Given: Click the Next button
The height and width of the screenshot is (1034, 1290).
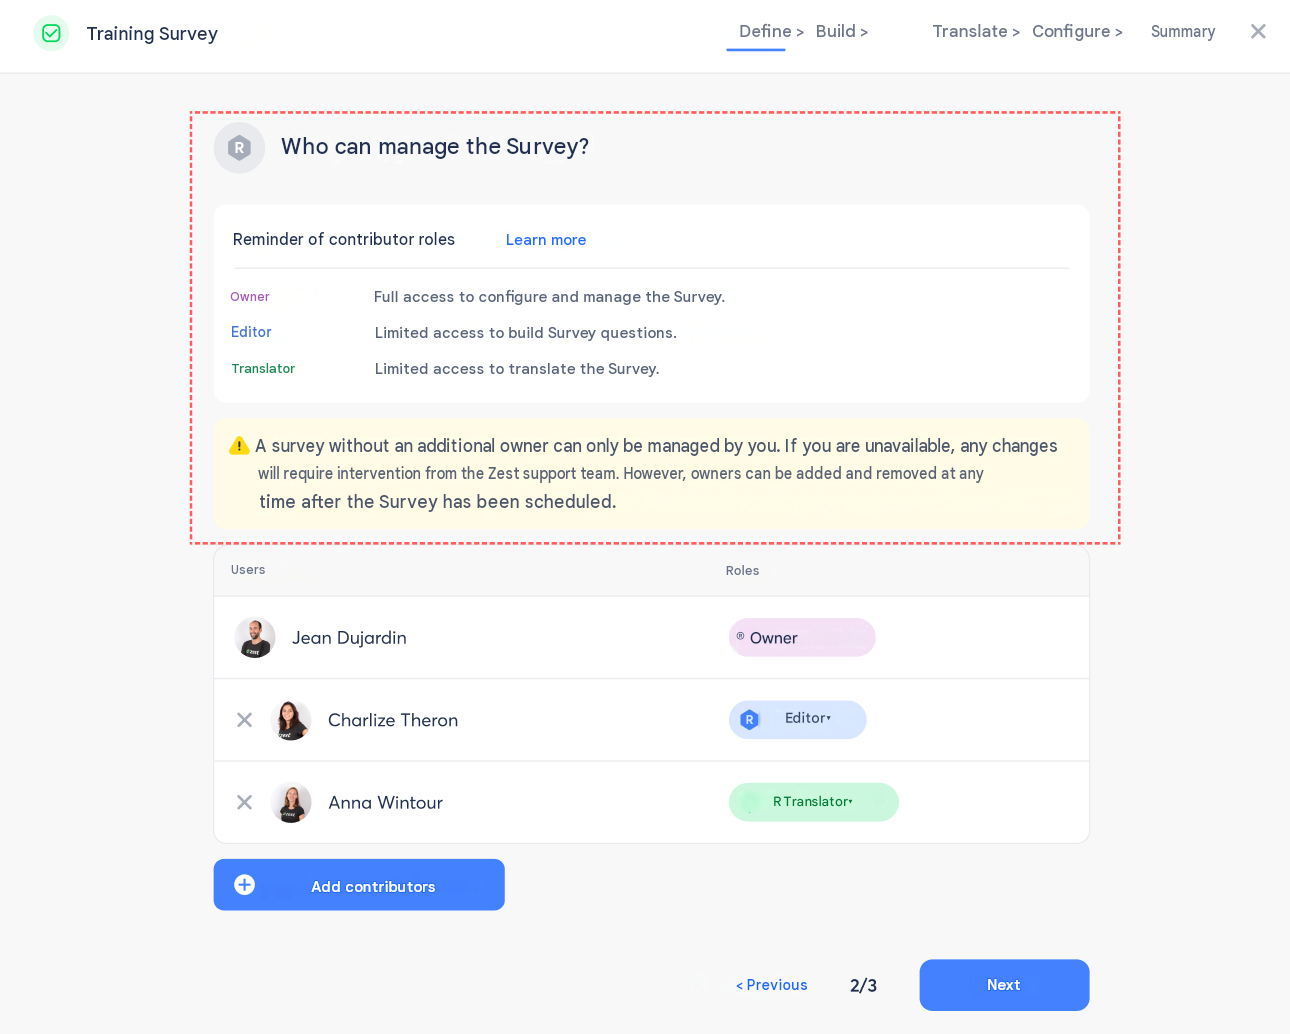Looking at the screenshot, I should 1004,985.
